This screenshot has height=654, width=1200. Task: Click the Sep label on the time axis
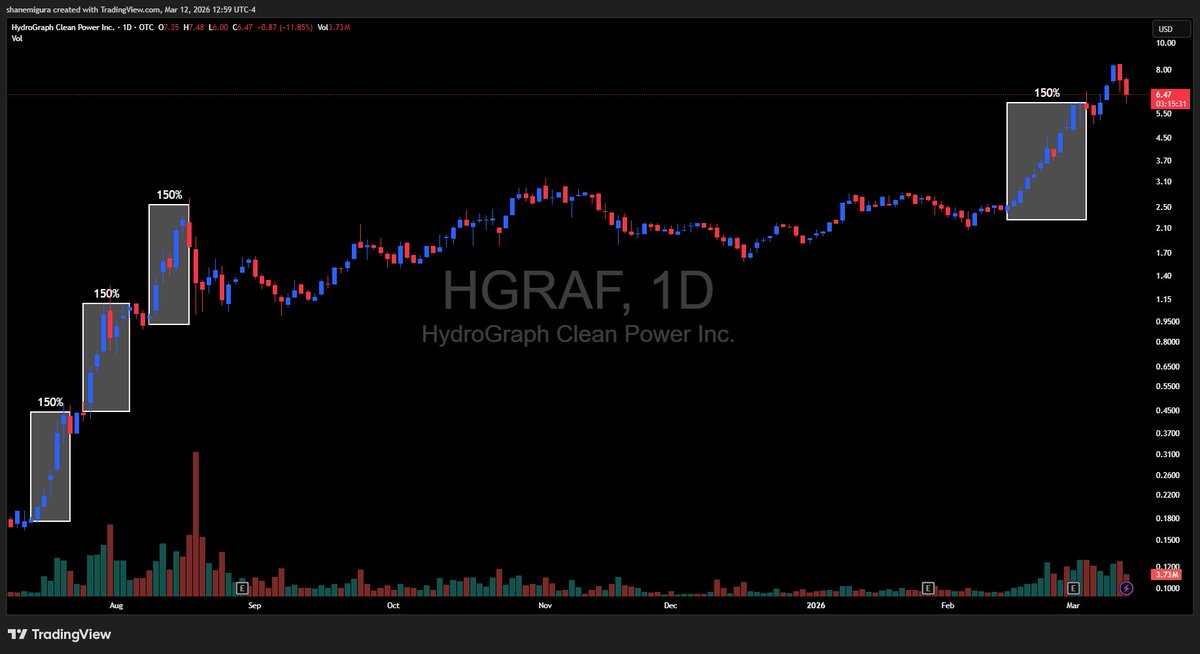[x=254, y=605]
